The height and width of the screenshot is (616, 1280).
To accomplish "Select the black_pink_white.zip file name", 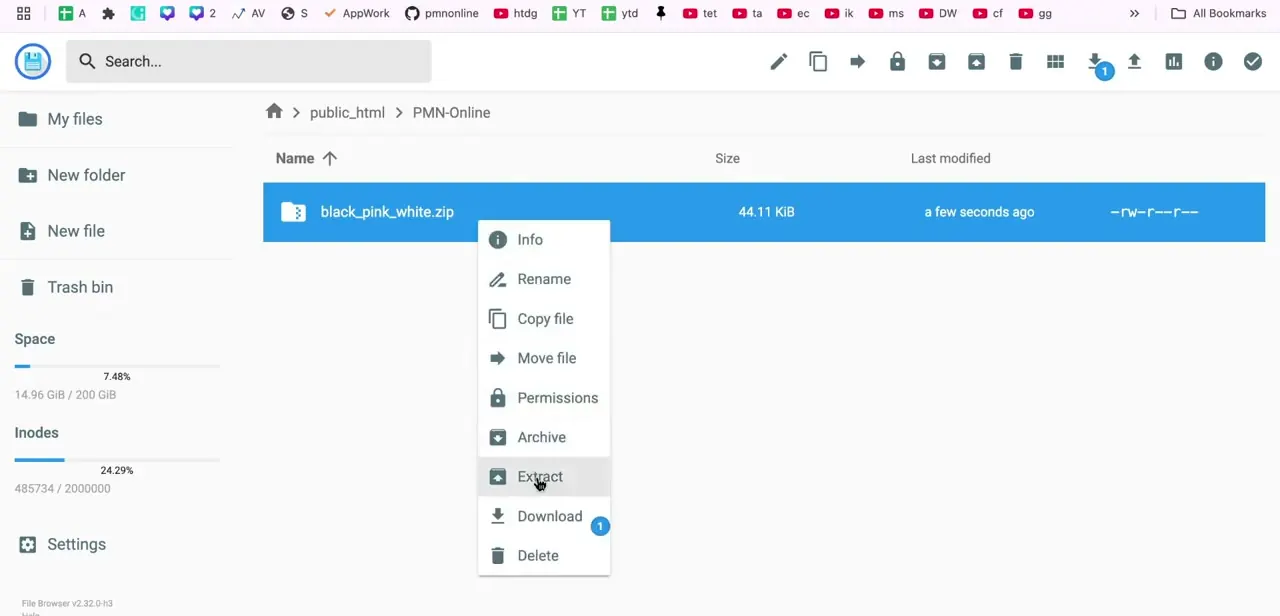I will [387, 212].
